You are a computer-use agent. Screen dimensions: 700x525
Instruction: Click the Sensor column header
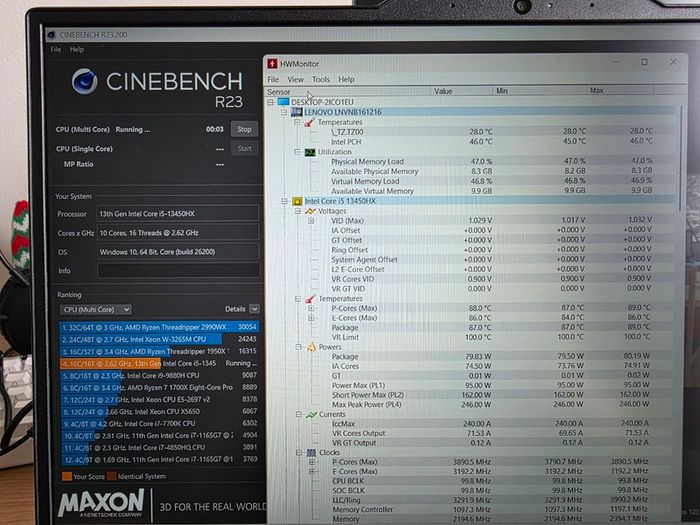pyautogui.click(x=348, y=92)
